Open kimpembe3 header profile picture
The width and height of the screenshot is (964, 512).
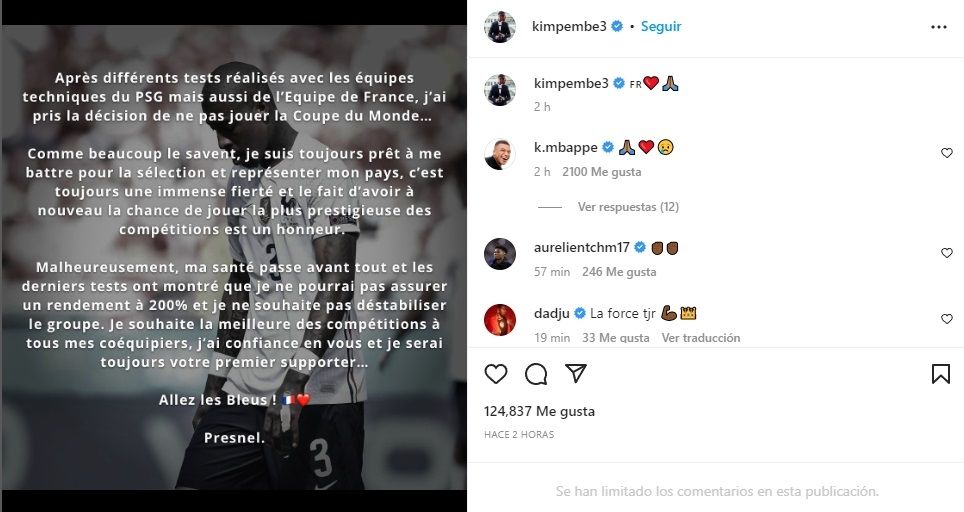click(499, 27)
